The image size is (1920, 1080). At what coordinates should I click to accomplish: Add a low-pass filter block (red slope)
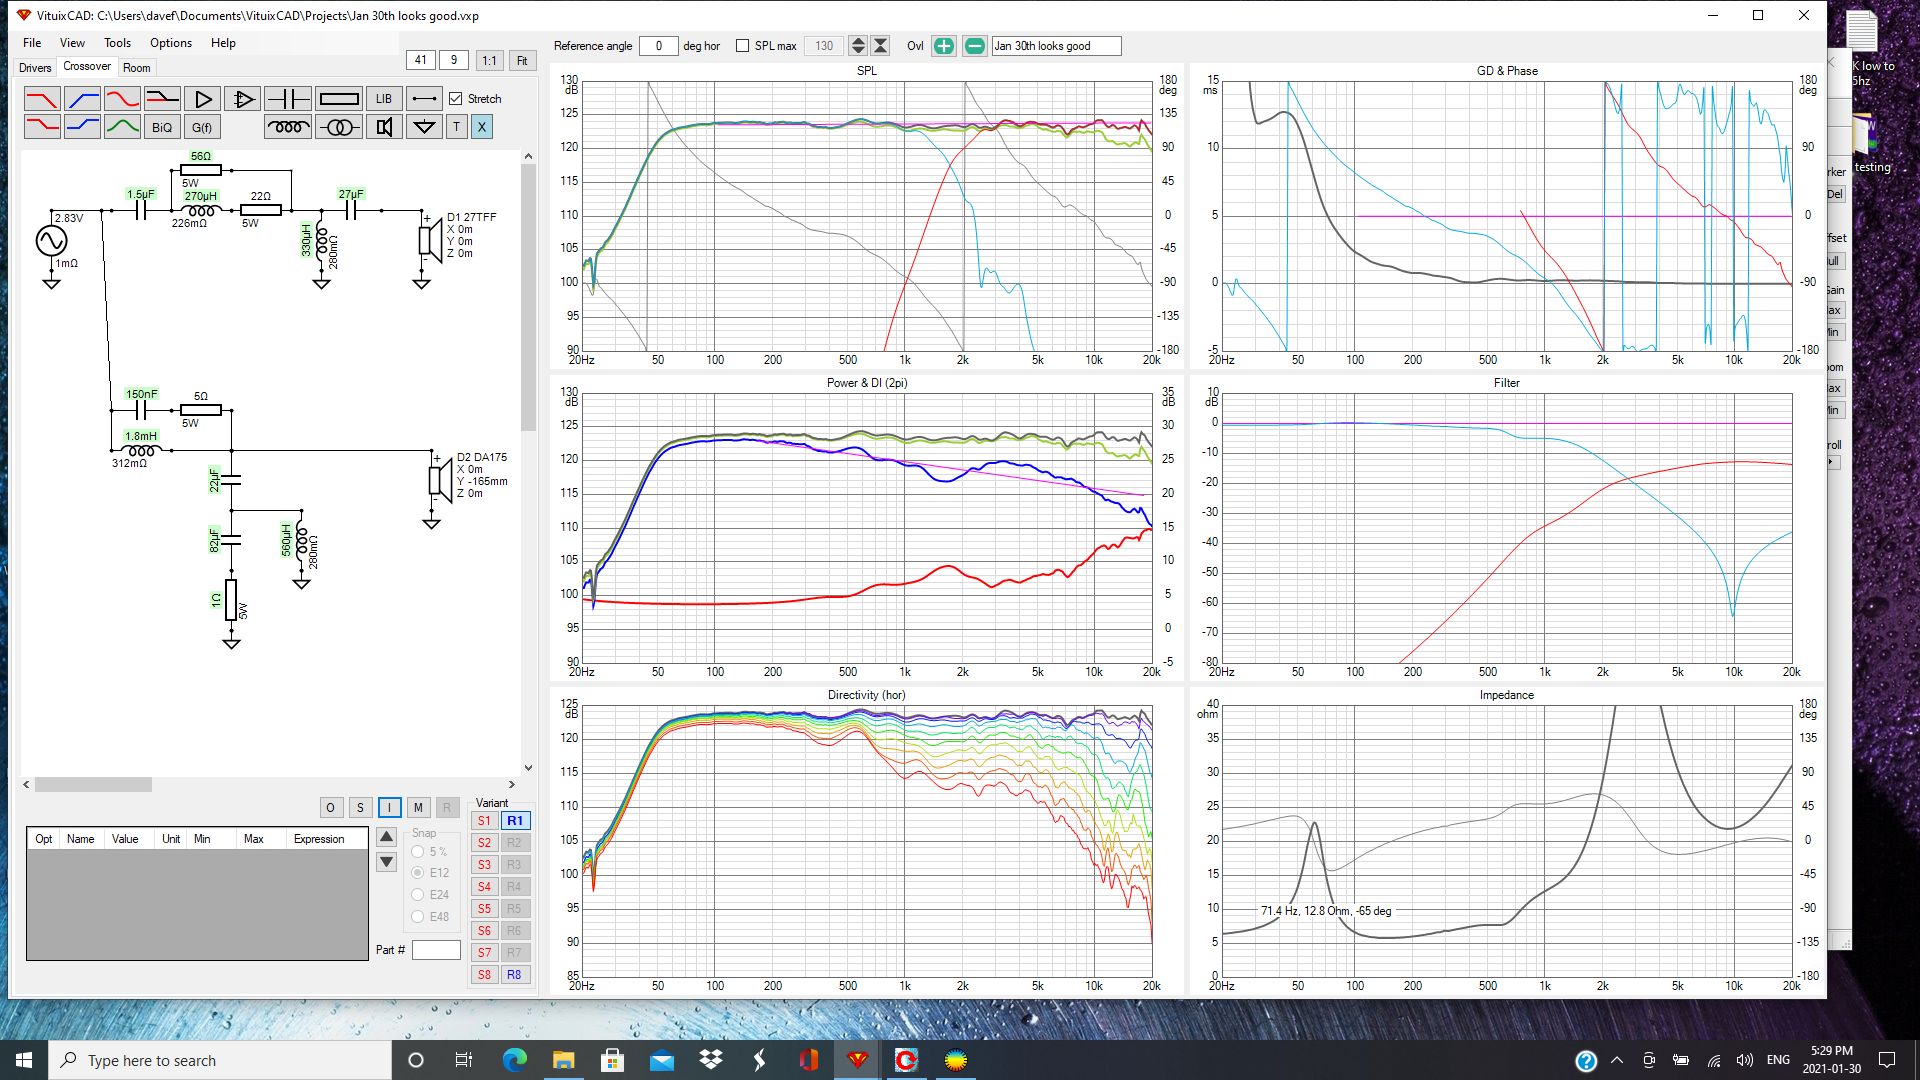click(42, 99)
